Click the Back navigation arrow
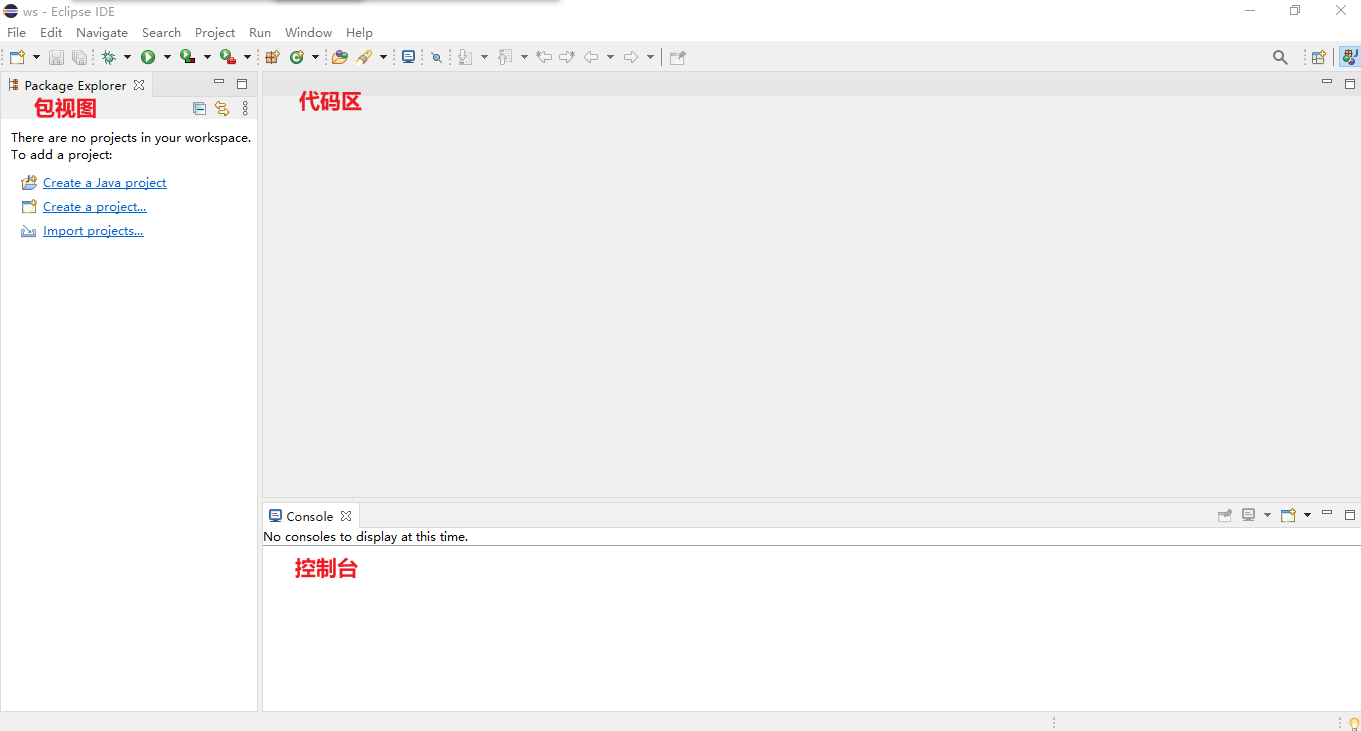Image resolution: width=1361 pixels, height=731 pixels. click(591, 57)
